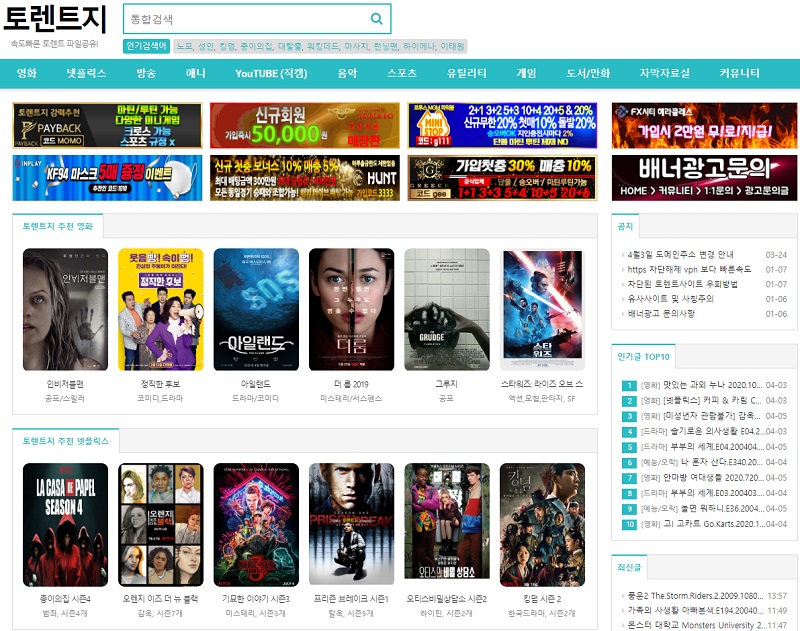Open the 넷플릭스 menu
The image size is (800, 631).
pos(86,73)
